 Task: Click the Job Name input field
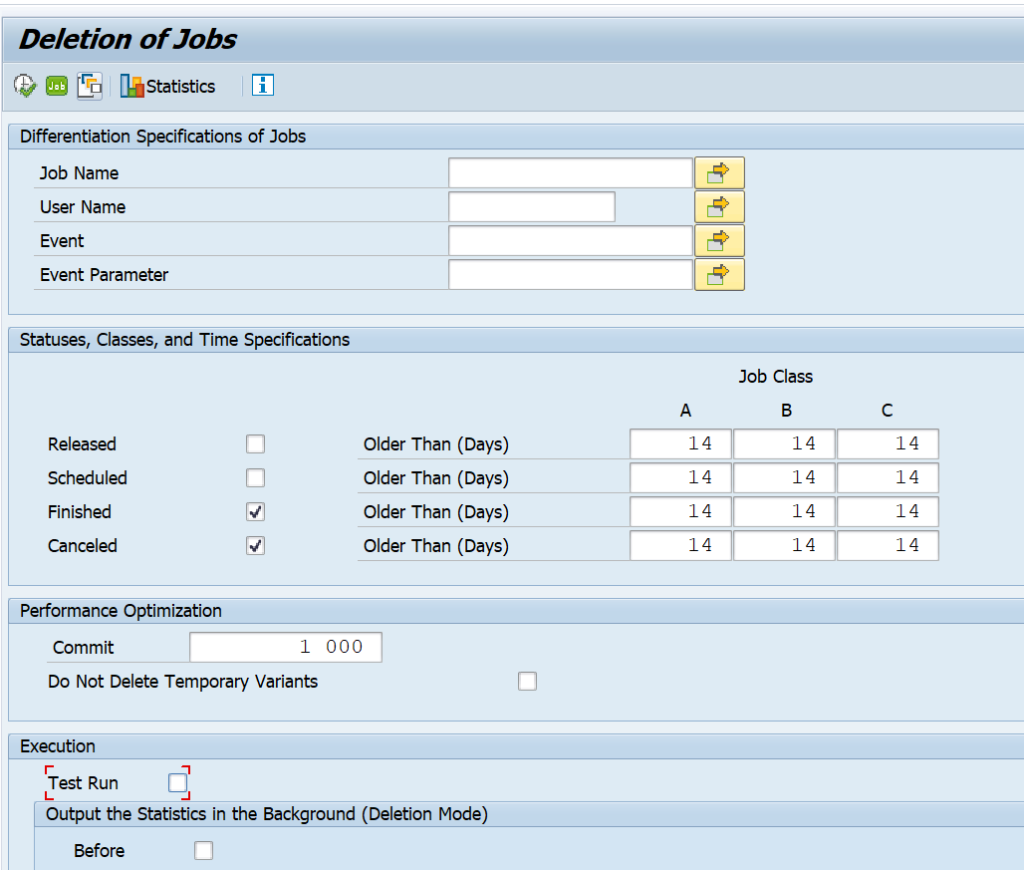pyautogui.click(x=570, y=173)
